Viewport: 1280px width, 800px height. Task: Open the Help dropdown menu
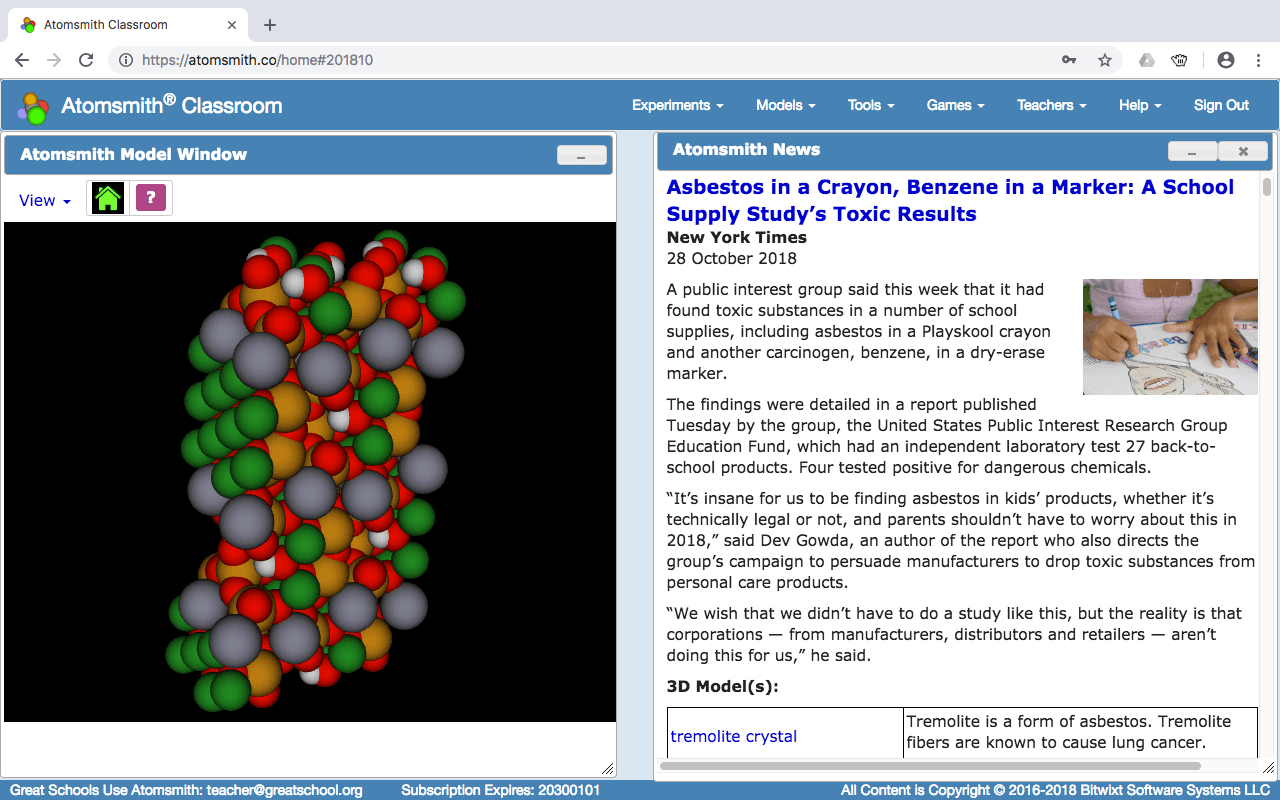(1140, 105)
